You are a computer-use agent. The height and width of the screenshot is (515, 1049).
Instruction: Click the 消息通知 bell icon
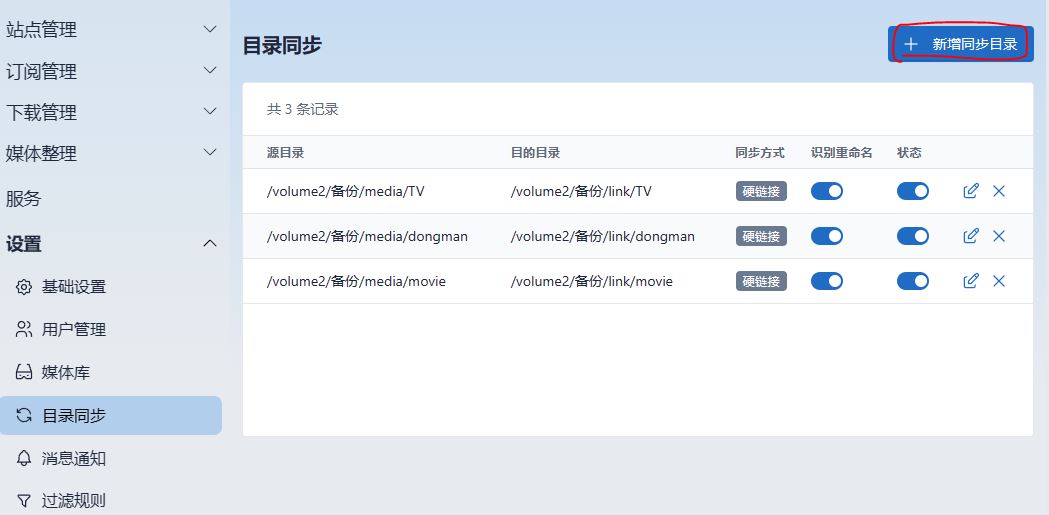24,458
